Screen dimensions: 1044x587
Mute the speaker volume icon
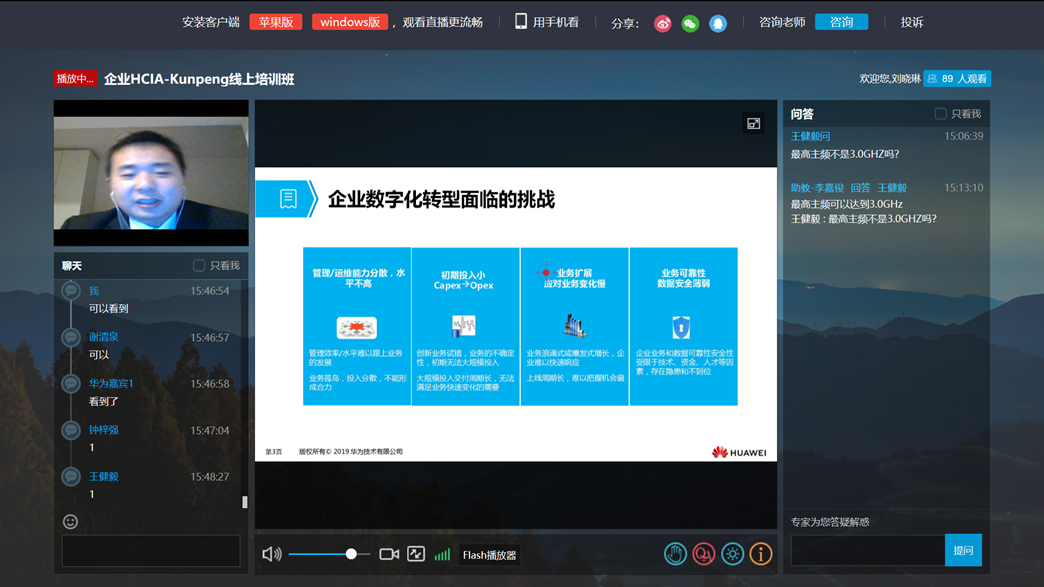click(x=273, y=553)
